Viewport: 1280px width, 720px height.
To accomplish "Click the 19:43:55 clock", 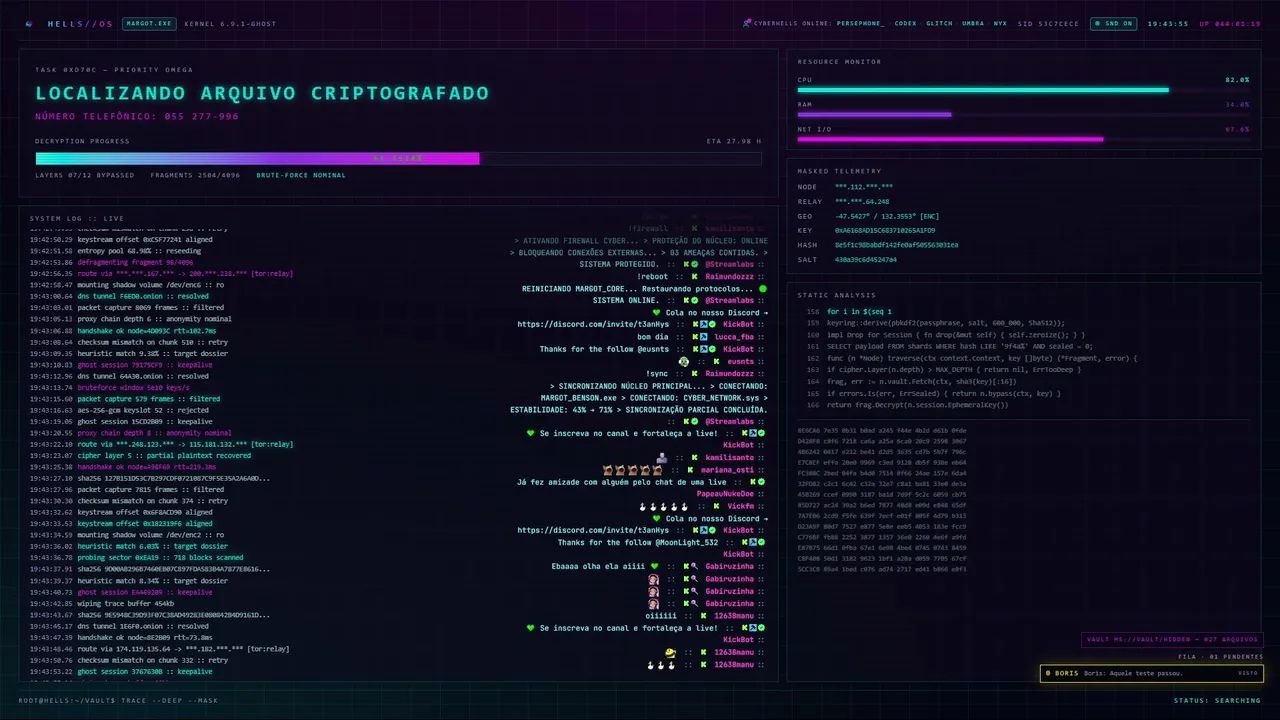I will (x=1167, y=23).
